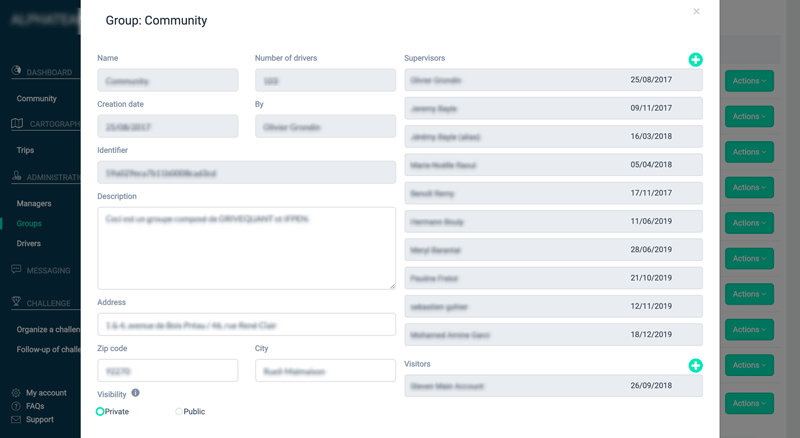Click the Zip code field
Image resolution: width=800 pixels, height=438 pixels.
tap(168, 371)
